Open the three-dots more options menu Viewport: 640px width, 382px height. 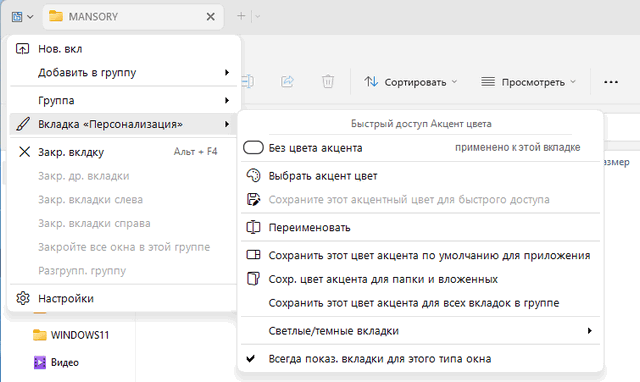tap(611, 82)
